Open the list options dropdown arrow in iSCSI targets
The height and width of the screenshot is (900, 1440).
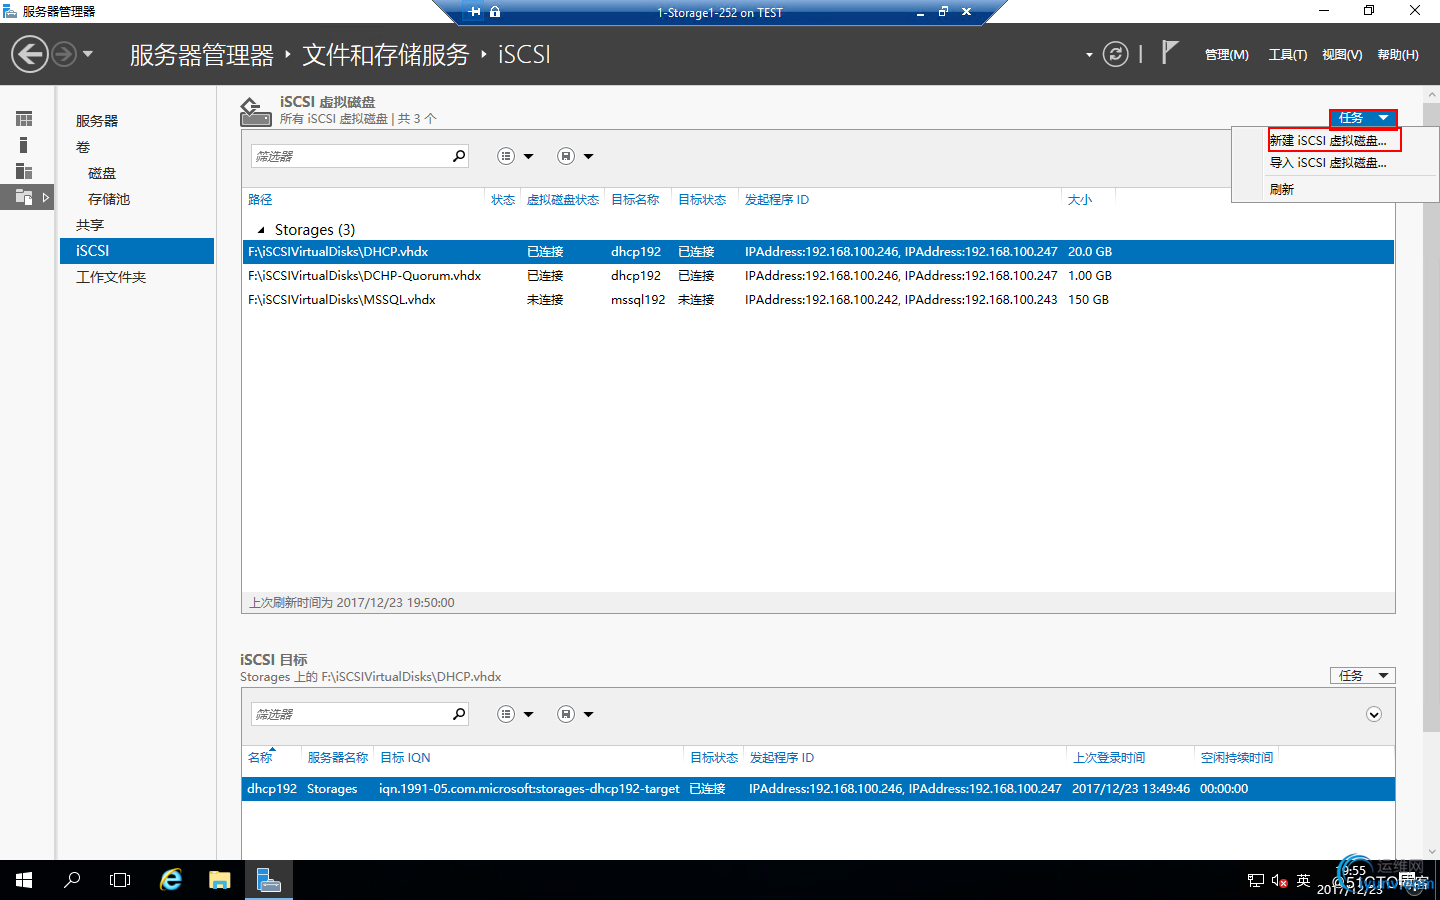point(529,715)
